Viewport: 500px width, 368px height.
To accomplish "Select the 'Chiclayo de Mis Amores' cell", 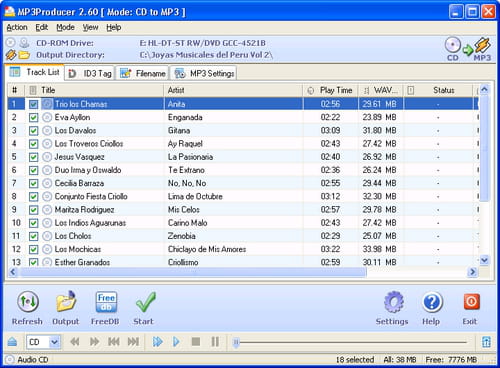I will [233, 249].
